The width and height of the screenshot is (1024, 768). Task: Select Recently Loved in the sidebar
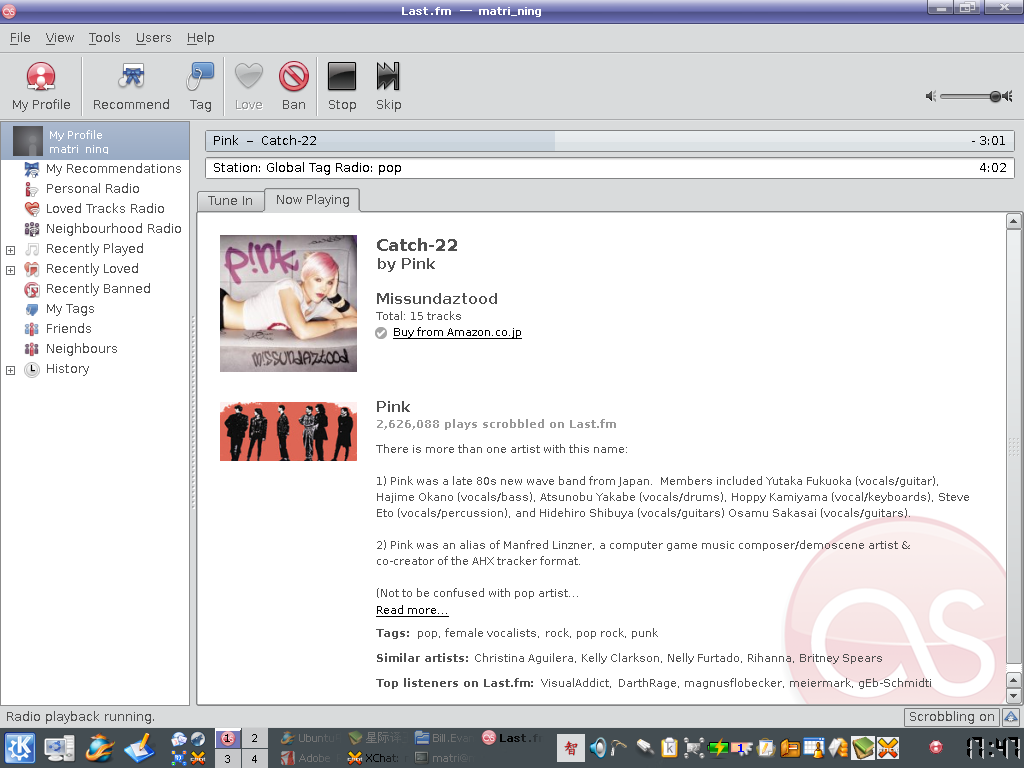click(x=91, y=268)
